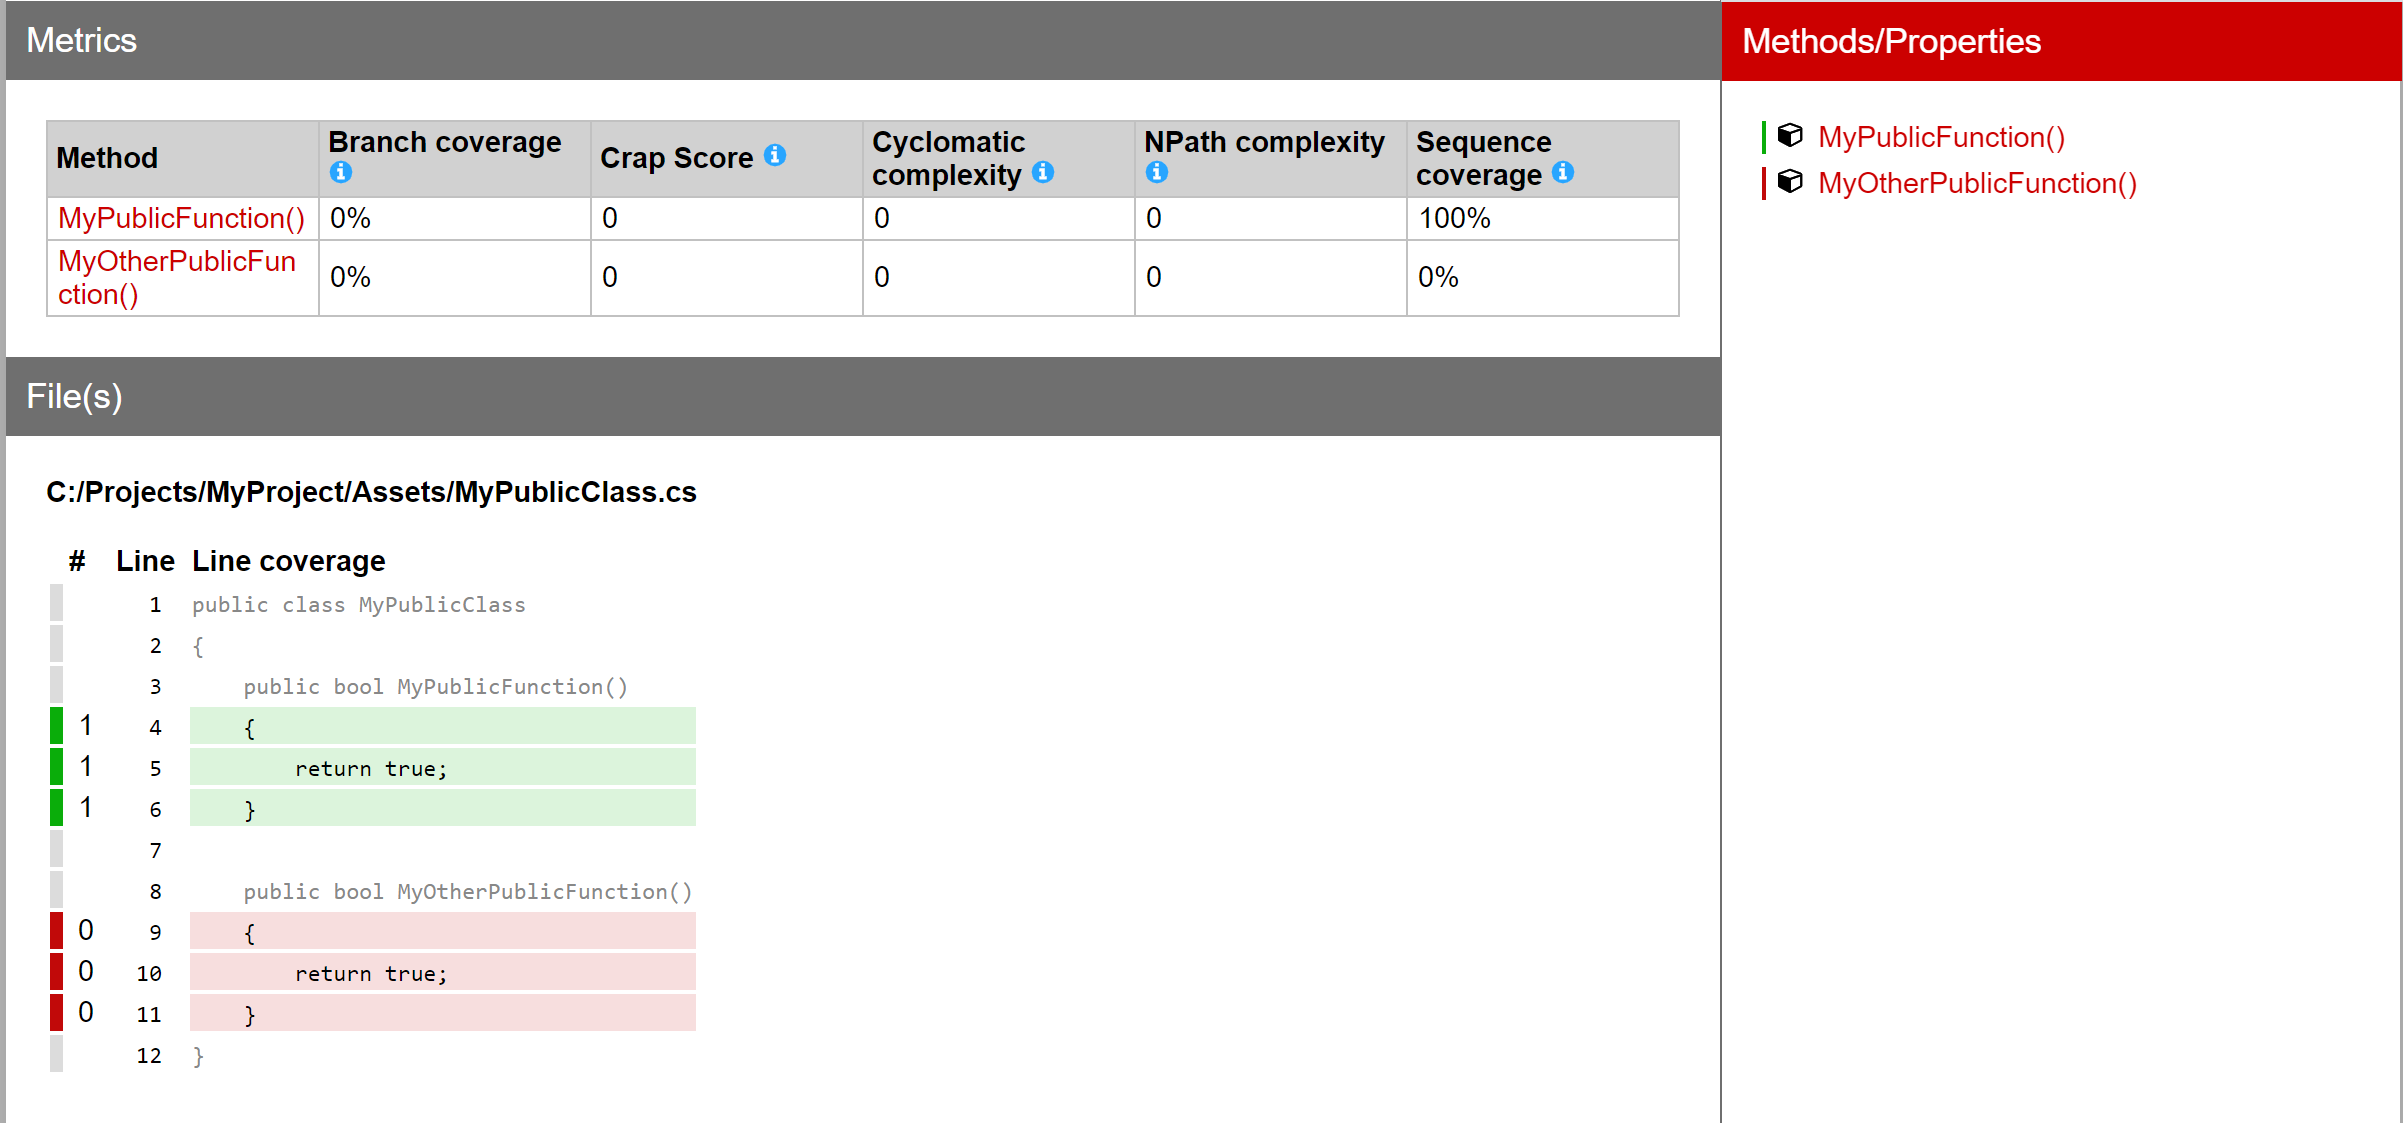Click the red coverage bar beside MyOtherPublicFunction()
This screenshot has width=2403, height=1123.
[x=1764, y=182]
